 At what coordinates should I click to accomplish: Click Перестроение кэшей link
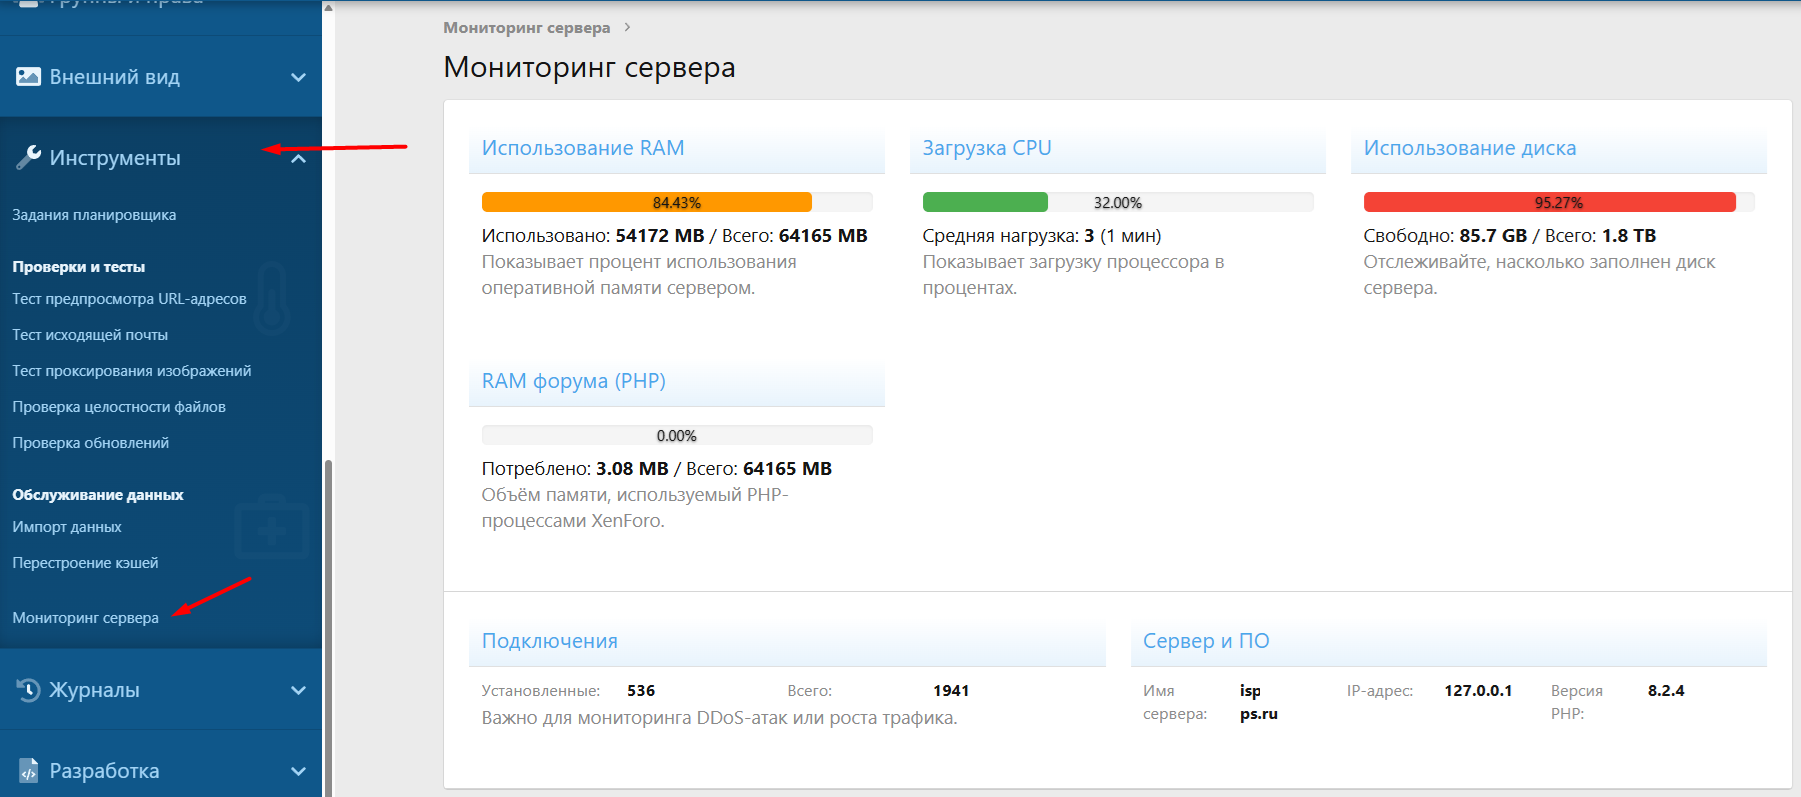pos(85,563)
